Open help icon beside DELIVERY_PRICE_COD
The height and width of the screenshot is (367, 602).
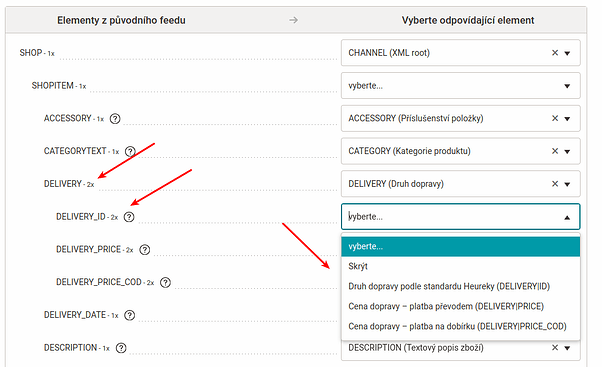pyautogui.click(x=165, y=283)
